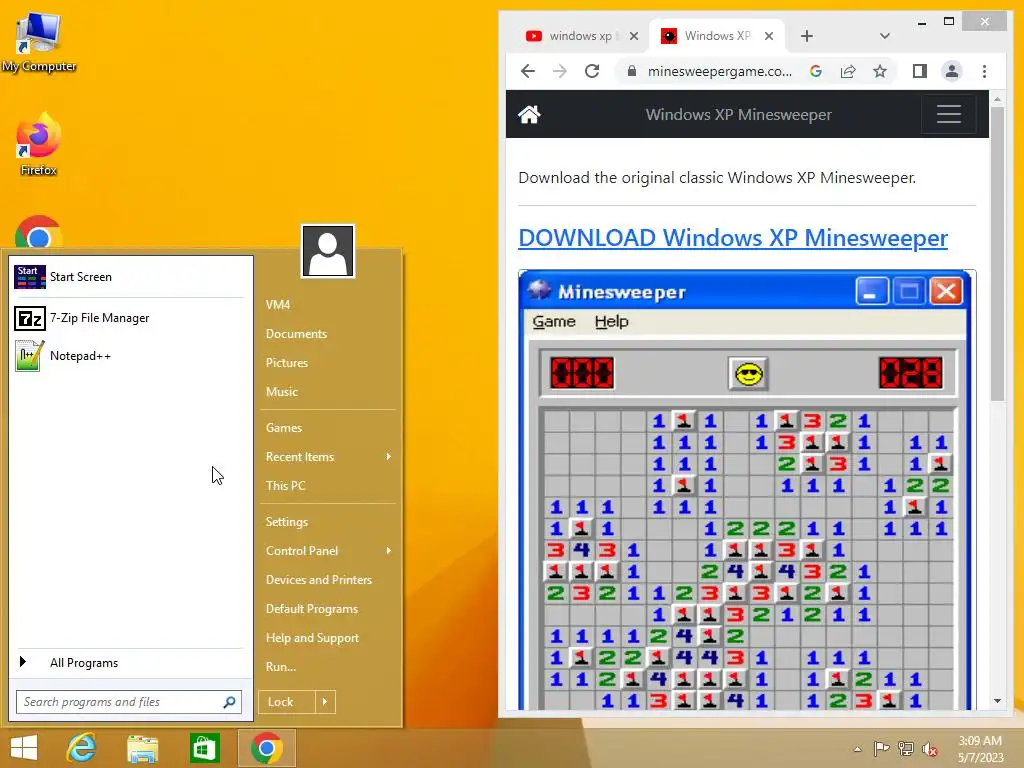The width and height of the screenshot is (1024, 768).
Task: Close the 'windows xp' YouTube tab
Action: (633, 36)
